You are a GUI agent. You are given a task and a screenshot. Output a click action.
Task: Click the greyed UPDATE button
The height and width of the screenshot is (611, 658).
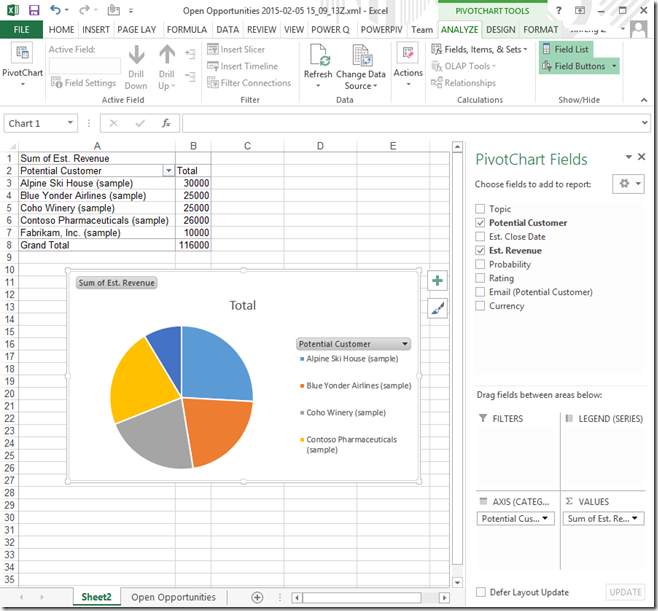point(625,592)
